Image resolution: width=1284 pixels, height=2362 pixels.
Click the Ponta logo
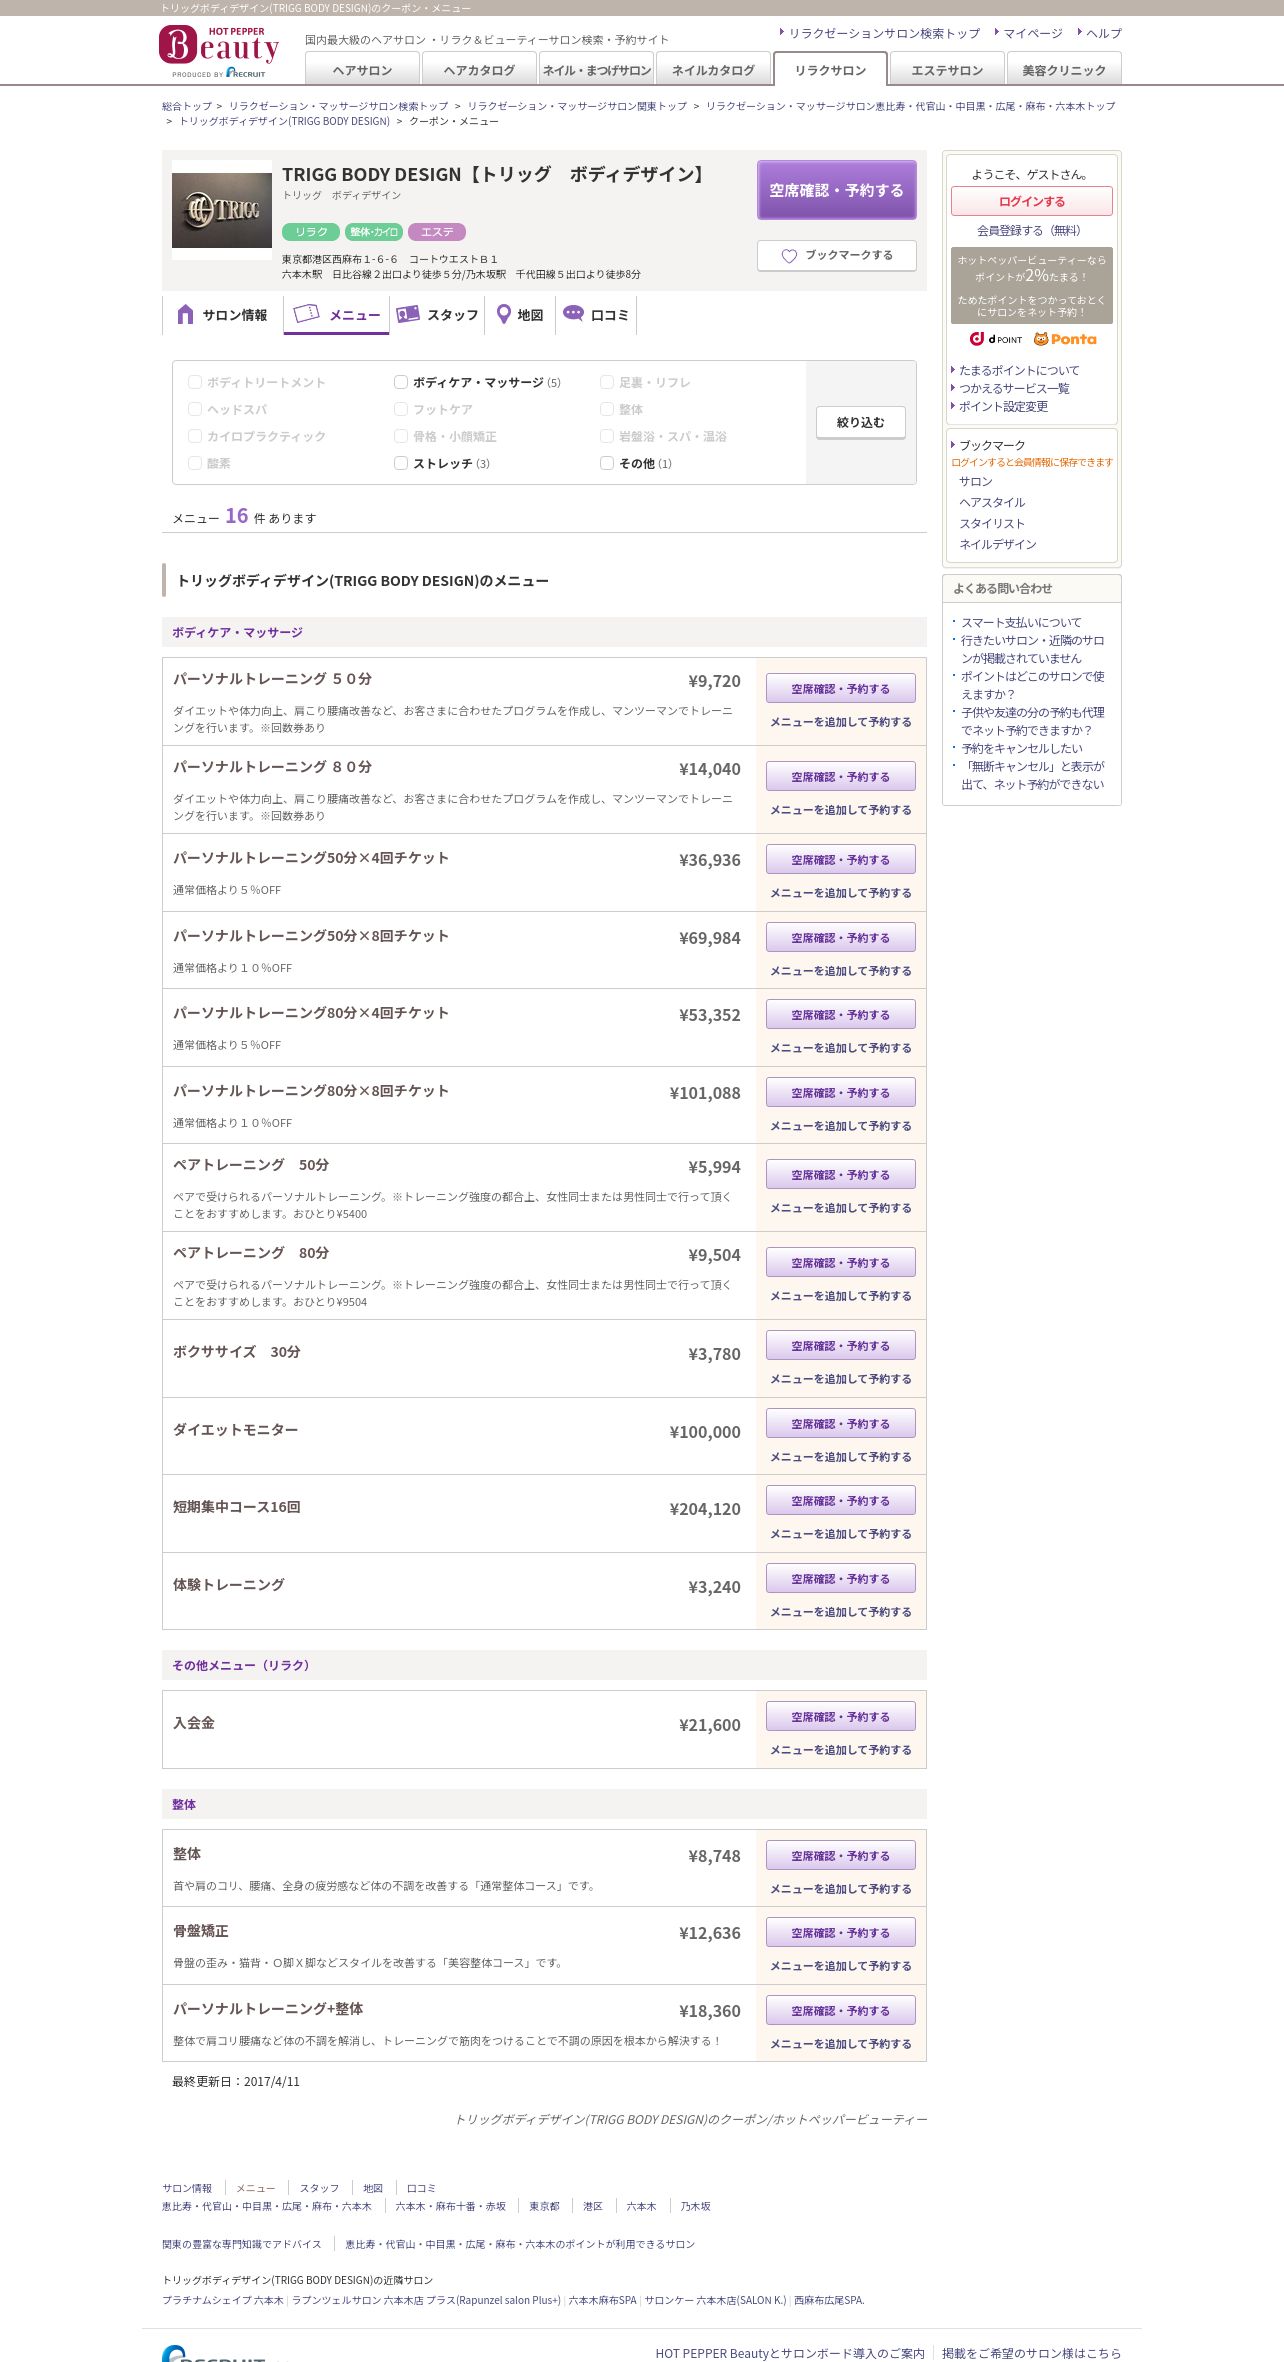click(1065, 339)
